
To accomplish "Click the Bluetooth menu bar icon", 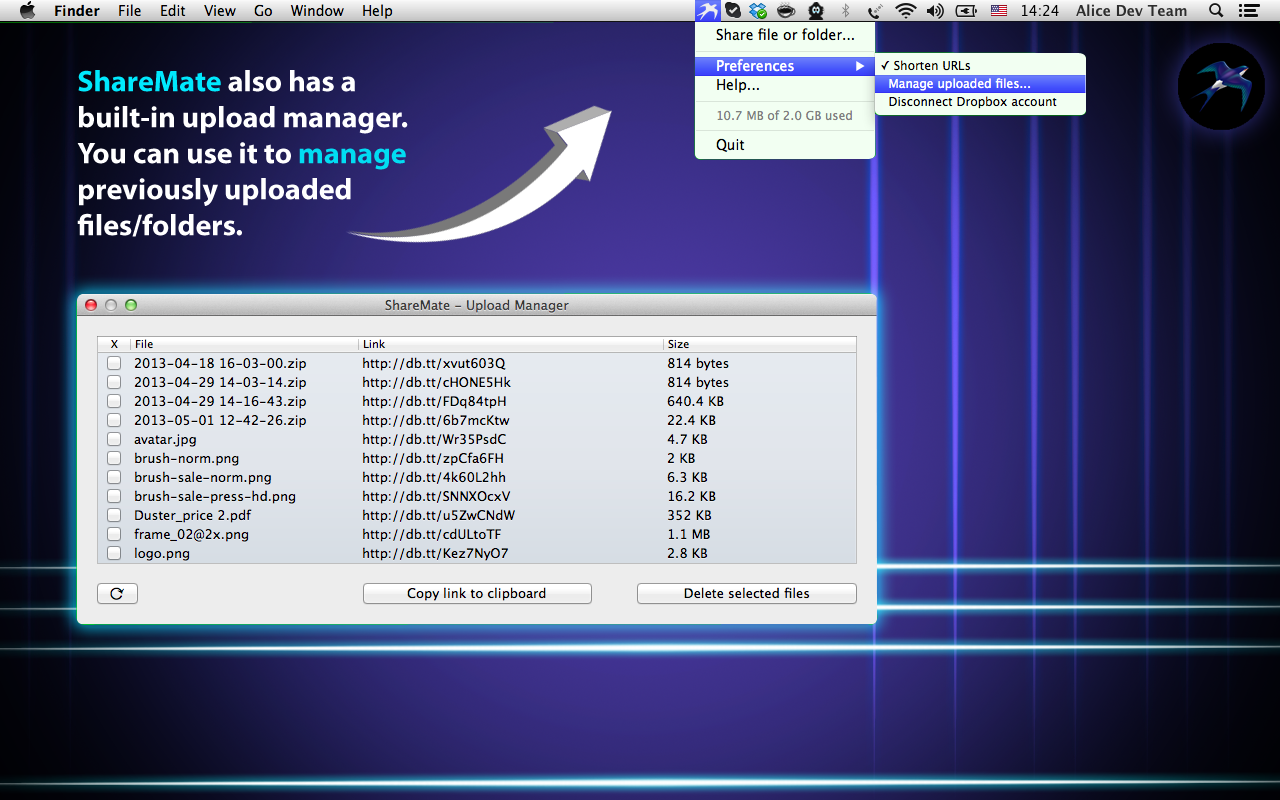I will pos(845,11).
